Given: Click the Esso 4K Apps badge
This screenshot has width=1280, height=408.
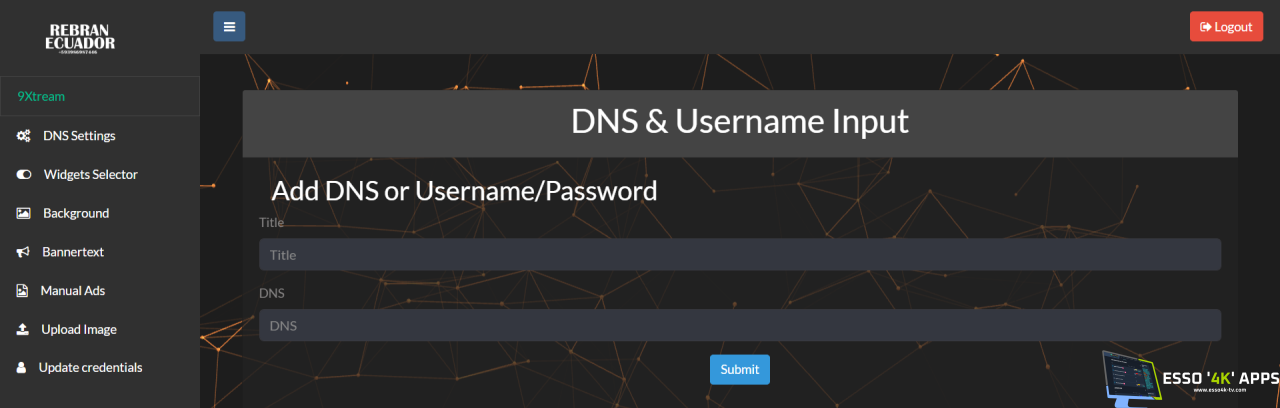Looking at the screenshot, I should (x=1190, y=379).
